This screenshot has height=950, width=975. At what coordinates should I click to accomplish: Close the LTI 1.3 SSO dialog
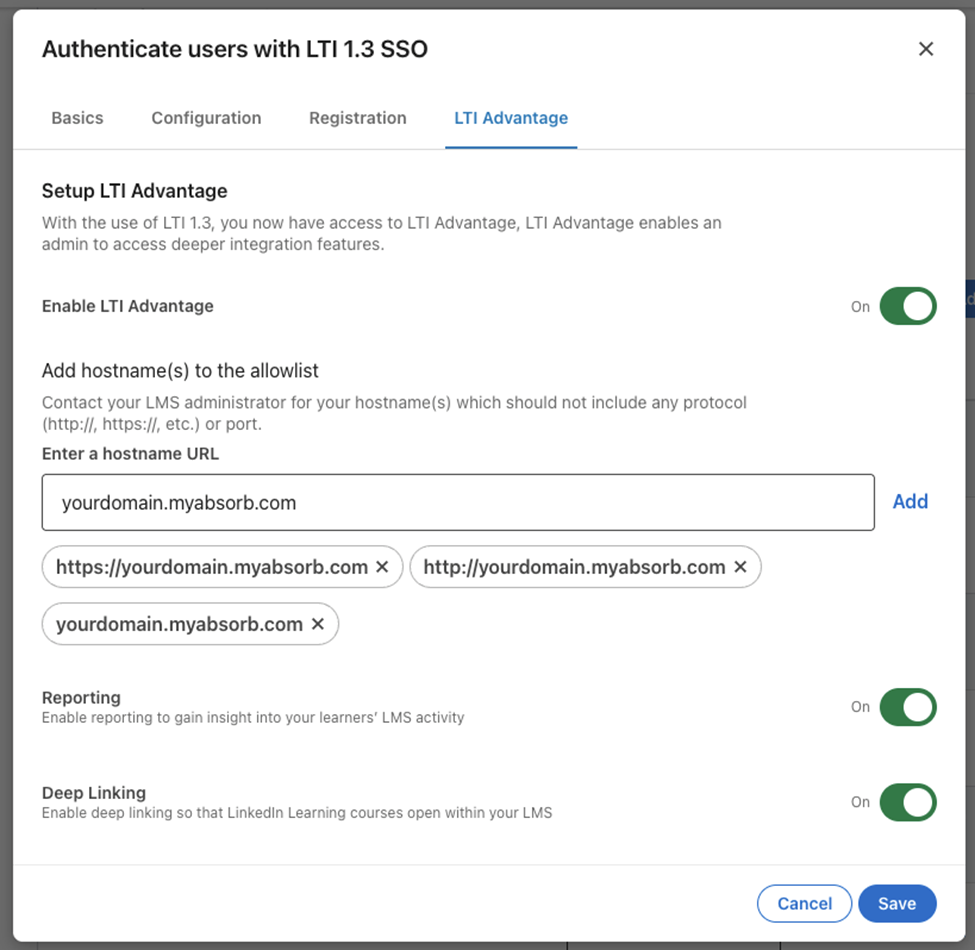click(926, 49)
